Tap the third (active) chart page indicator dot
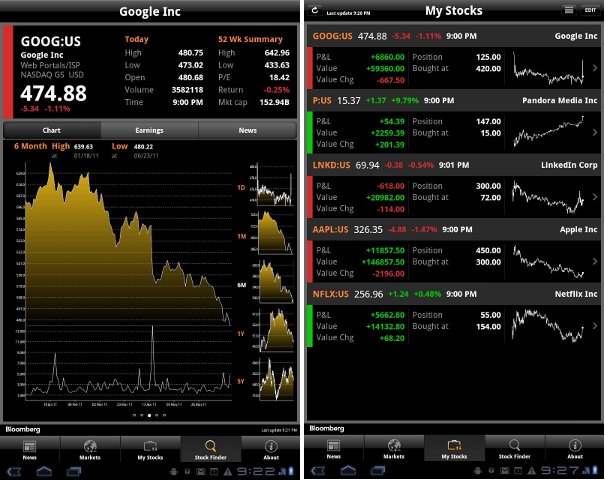605x480 pixels. [x=149, y=416]
